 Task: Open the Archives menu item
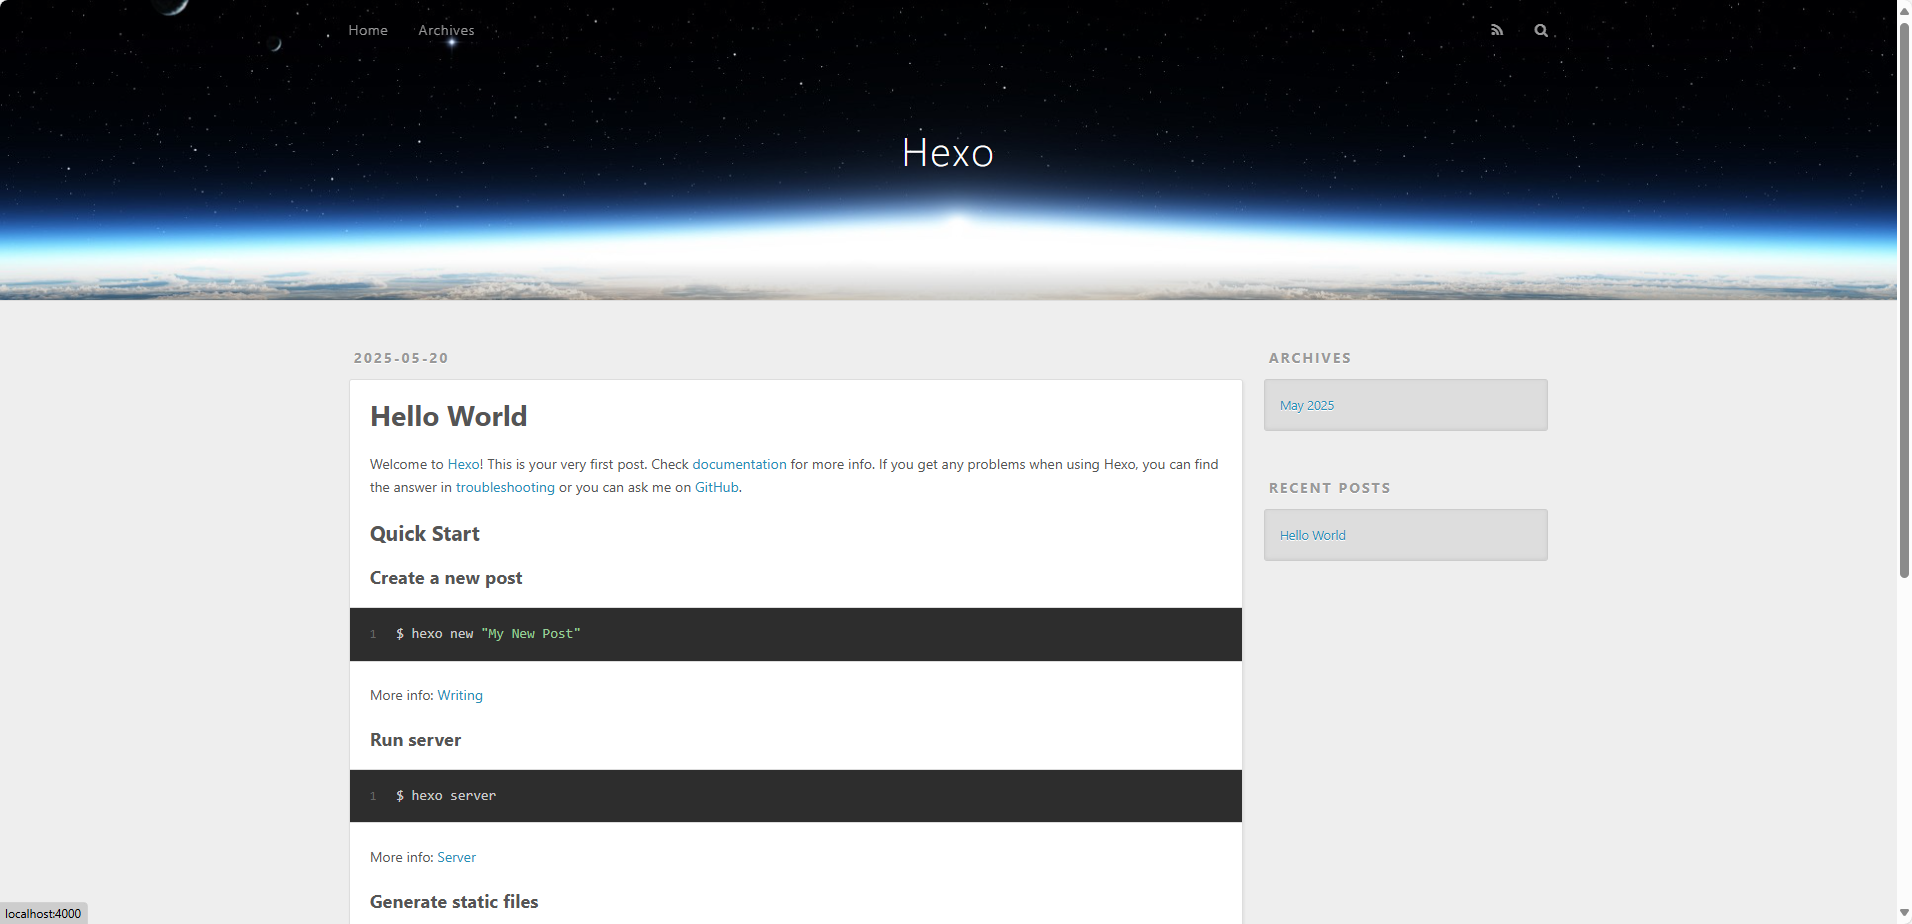(446, 30)
